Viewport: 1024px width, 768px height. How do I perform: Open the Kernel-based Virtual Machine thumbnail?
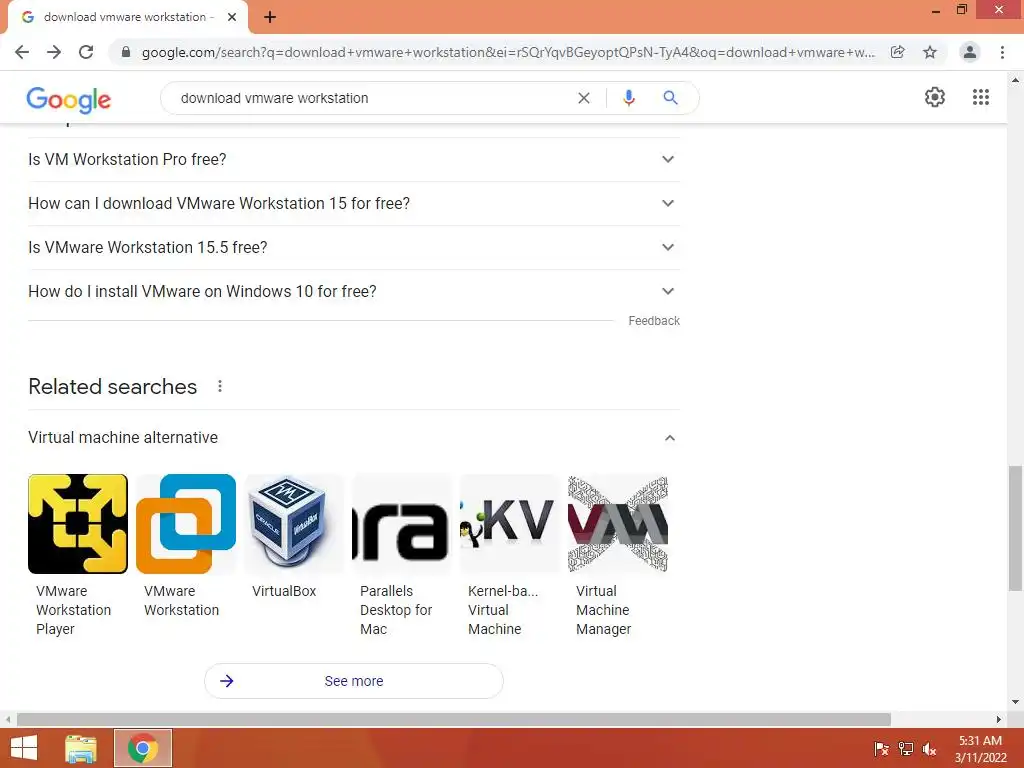coord(509,524)
